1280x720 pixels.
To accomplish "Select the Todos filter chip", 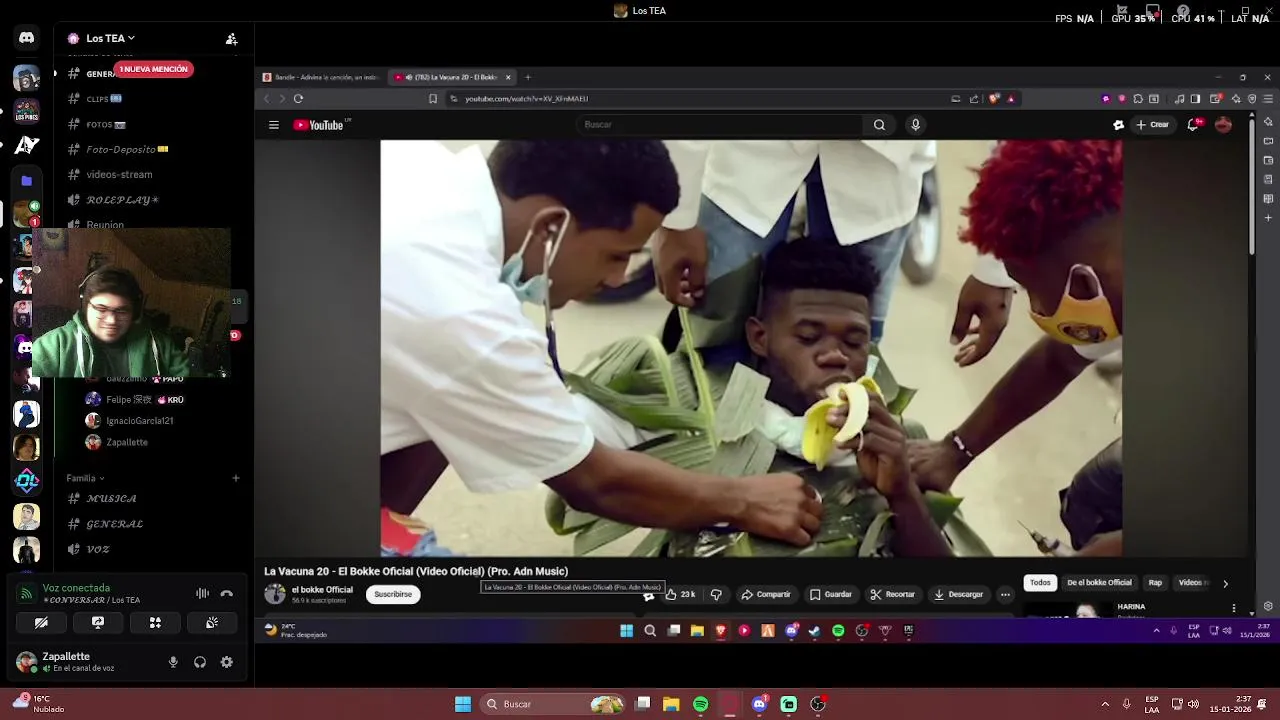I will point(1040,582).
